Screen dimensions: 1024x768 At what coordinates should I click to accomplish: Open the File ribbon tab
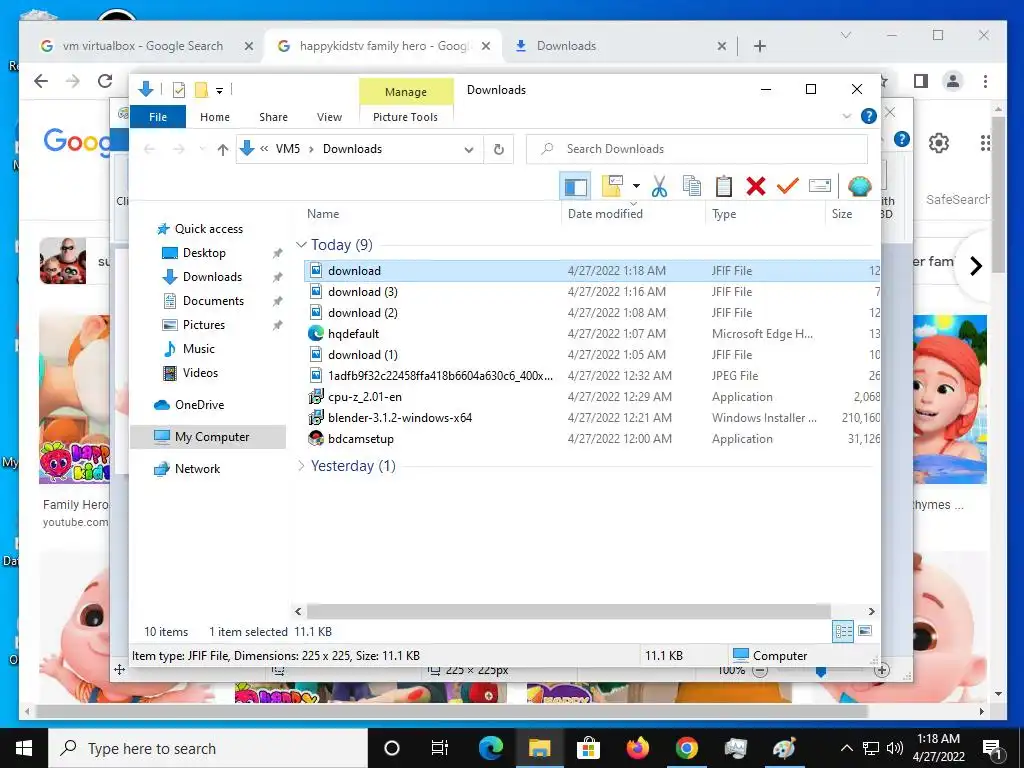(x=158, y=117)
